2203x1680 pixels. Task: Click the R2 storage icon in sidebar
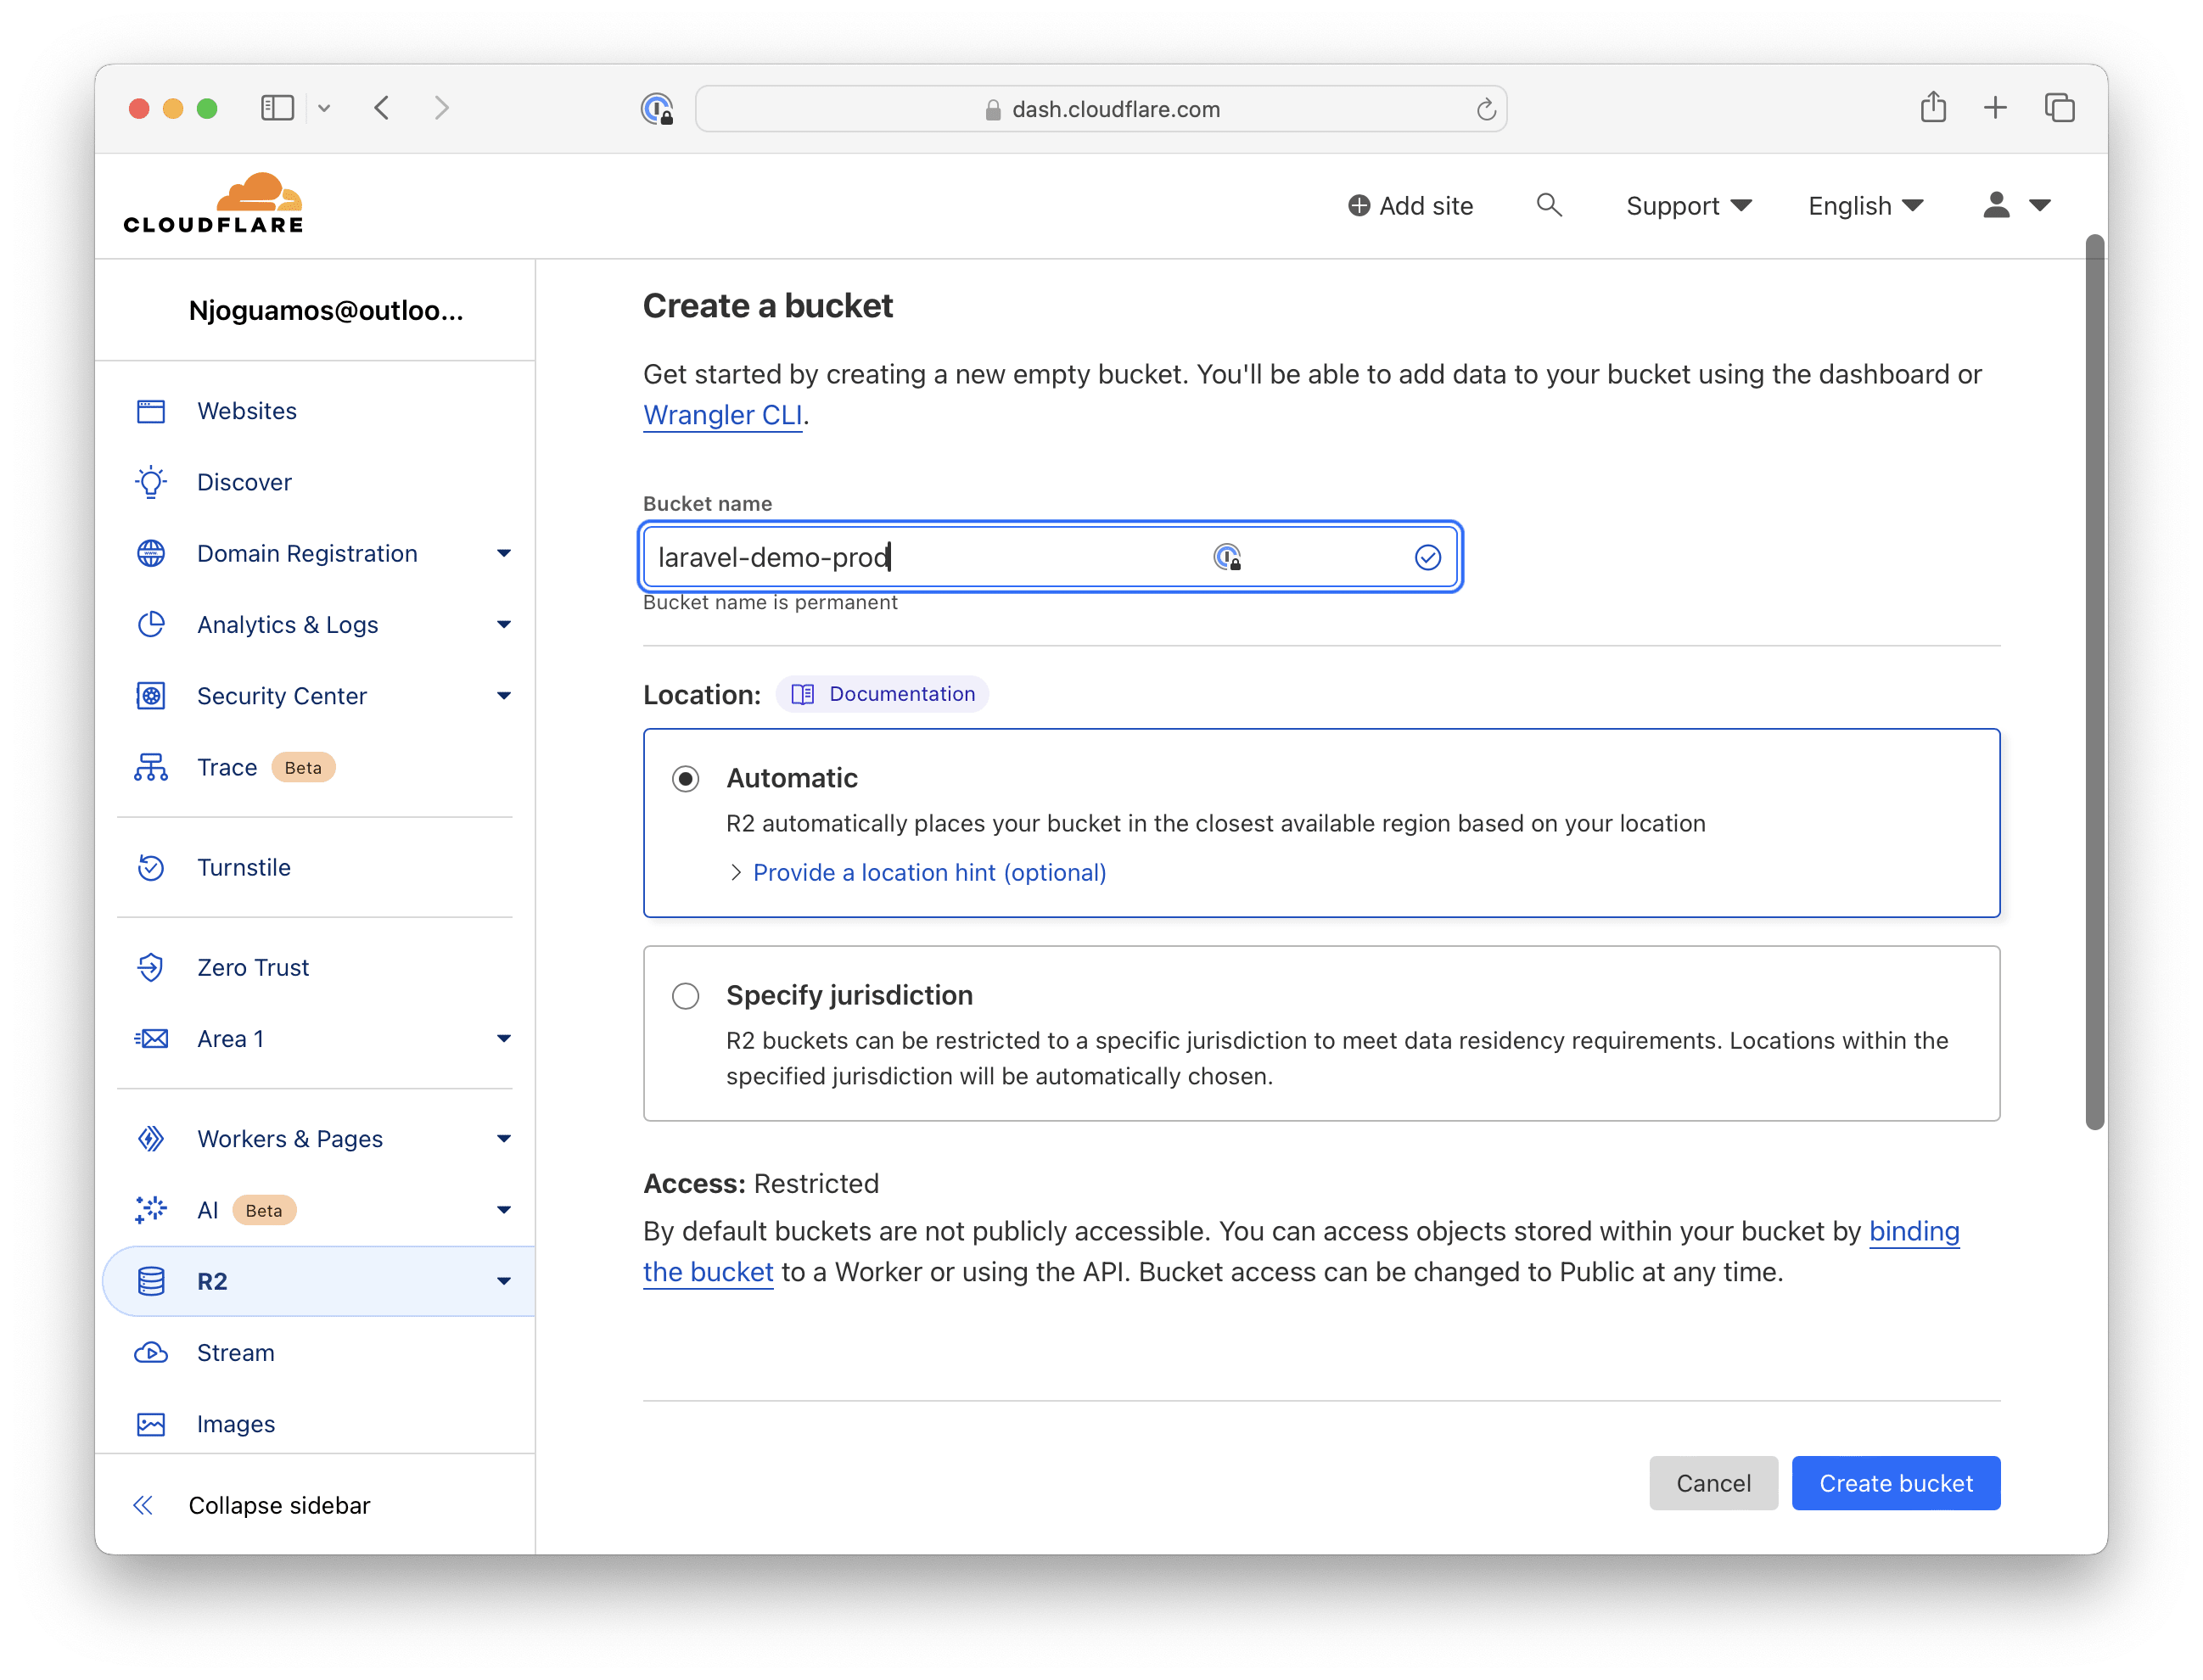point(152,1280)
